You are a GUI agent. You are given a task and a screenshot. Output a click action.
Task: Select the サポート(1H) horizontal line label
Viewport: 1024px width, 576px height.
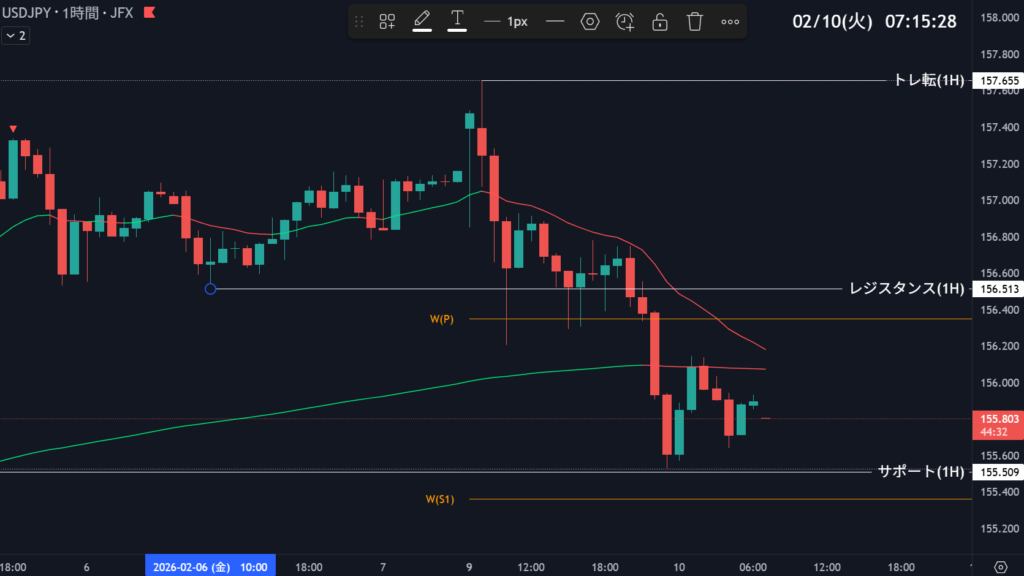click(x=921, y=471)
